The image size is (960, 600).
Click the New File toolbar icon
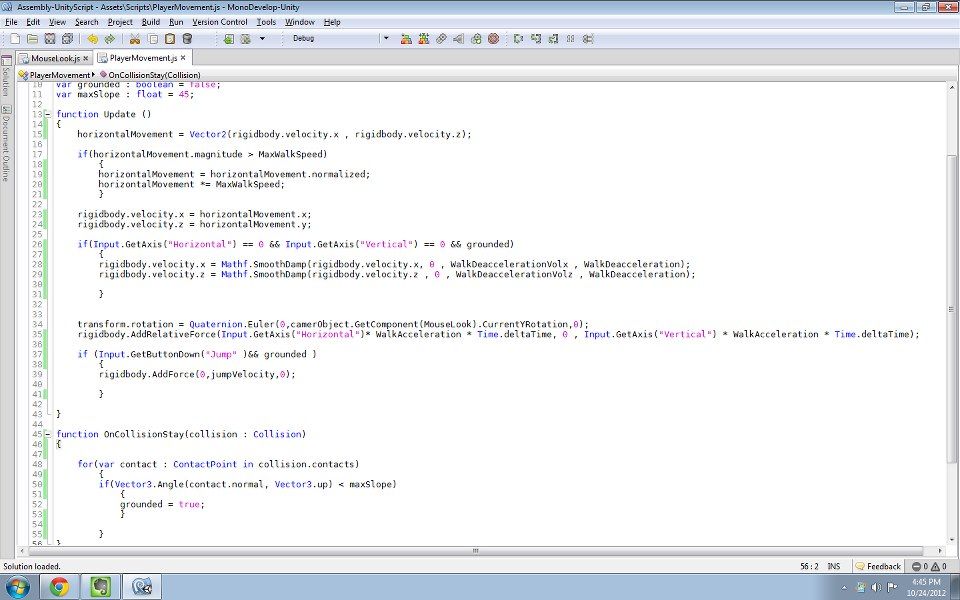(x=15, y=39)
